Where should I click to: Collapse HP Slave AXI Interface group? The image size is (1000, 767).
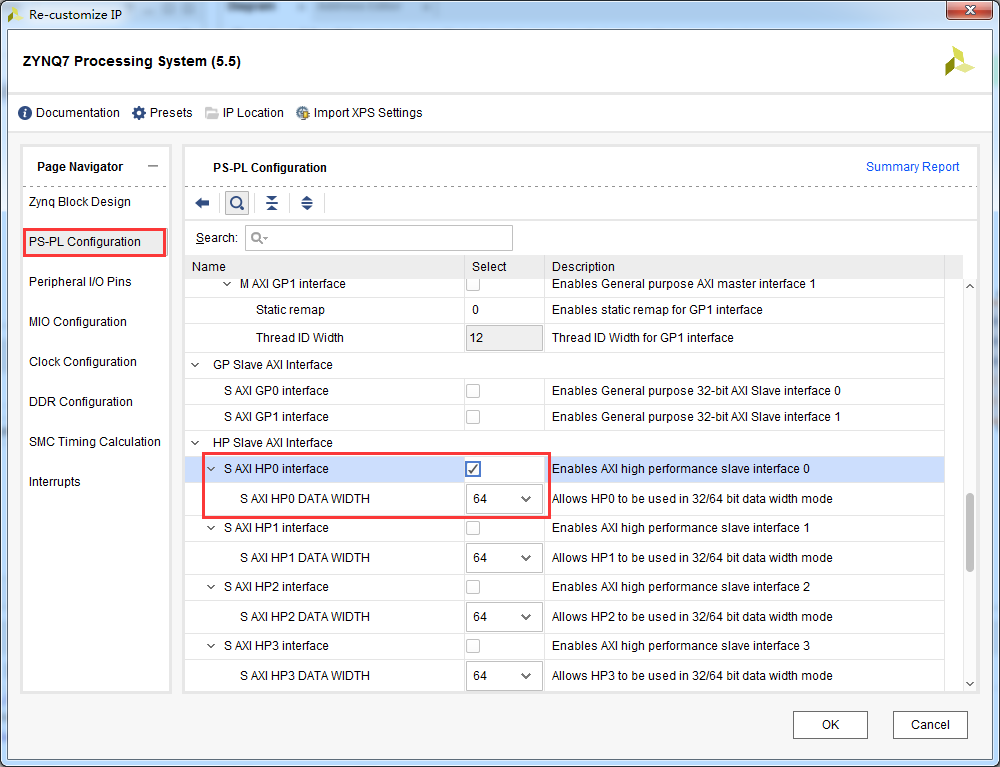click(196, 442)
